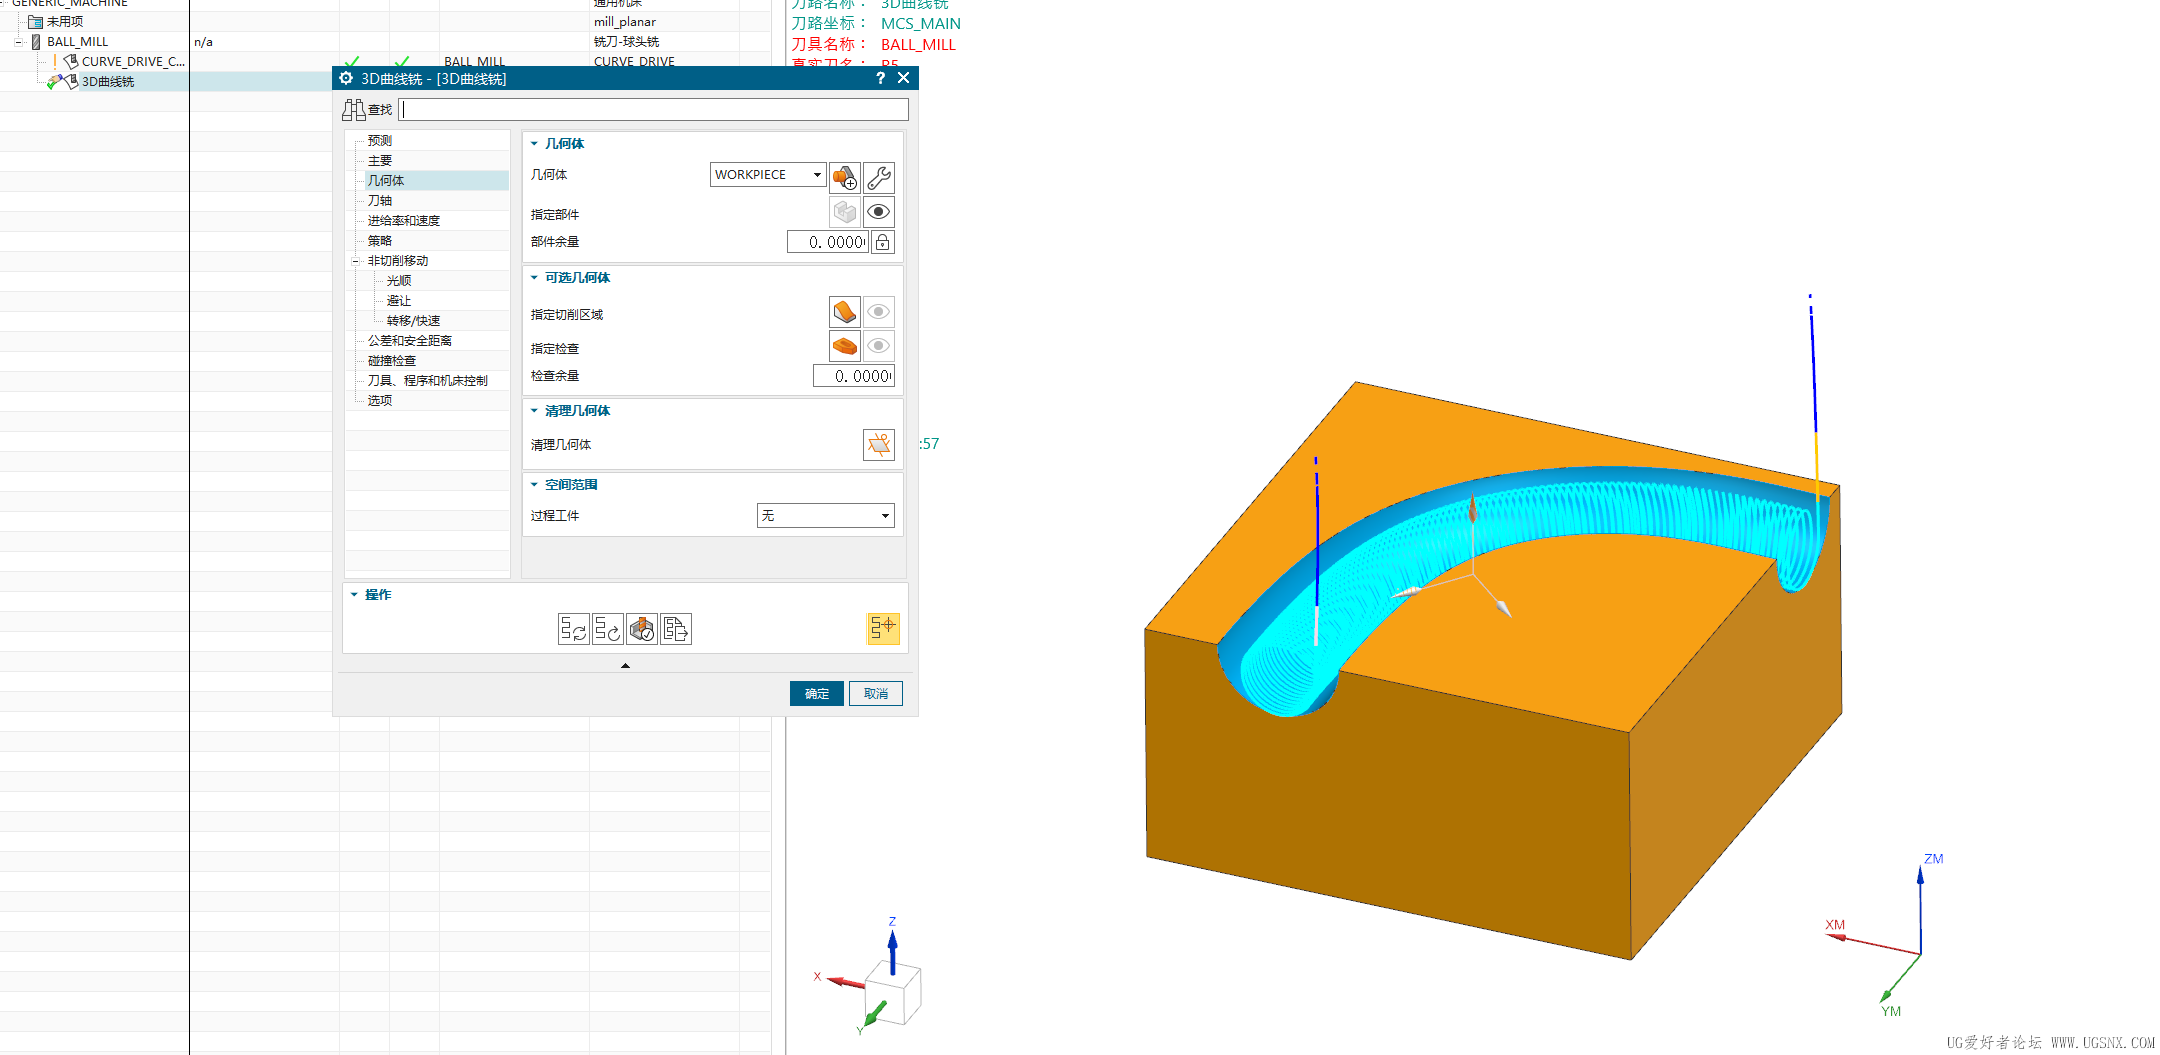
Task: Click the List tool path icon
Action: point(676,629)
